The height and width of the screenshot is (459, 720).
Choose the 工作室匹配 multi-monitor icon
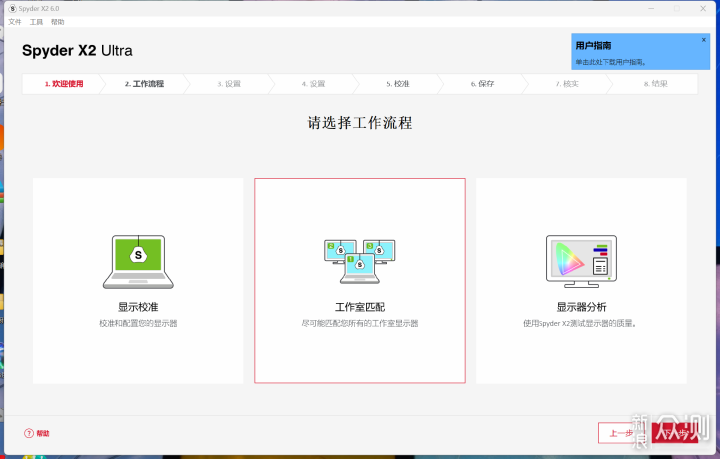[x=360, y=261]
